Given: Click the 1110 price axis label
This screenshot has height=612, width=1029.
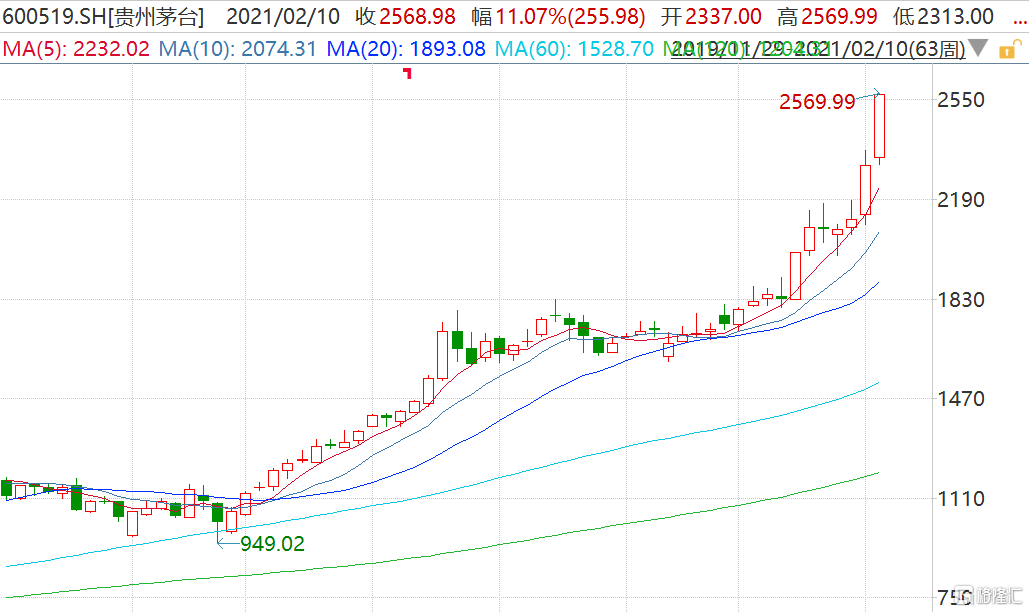Looking at the screenshot, I should (961, 499).
